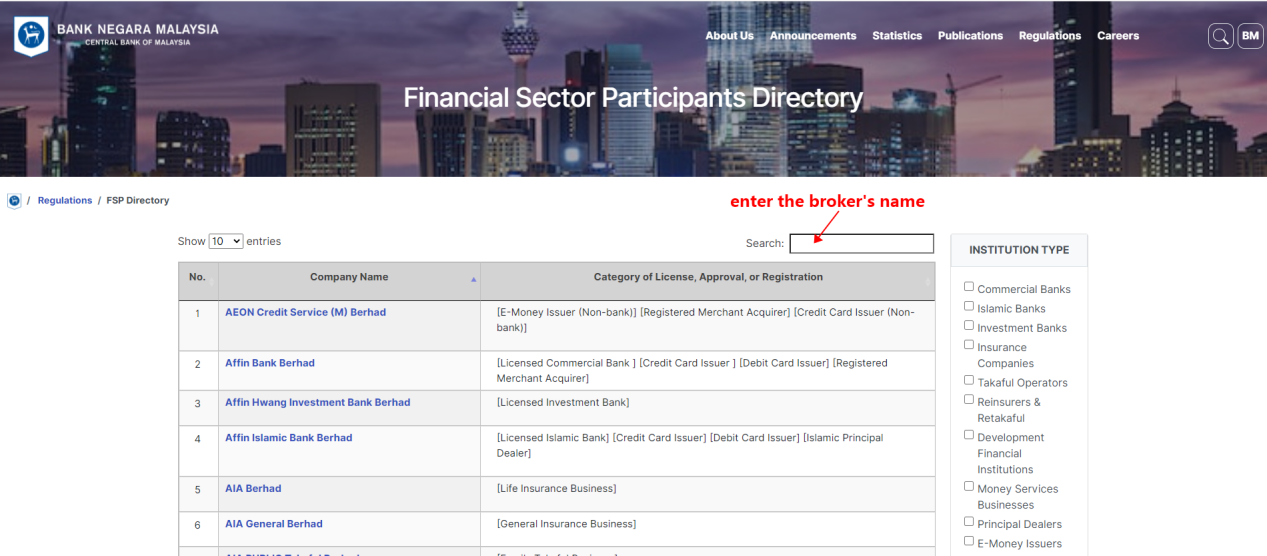Check the Commercial Banks checkbox
Viewport: 1267px width, 556px height.
click(968, 287)
